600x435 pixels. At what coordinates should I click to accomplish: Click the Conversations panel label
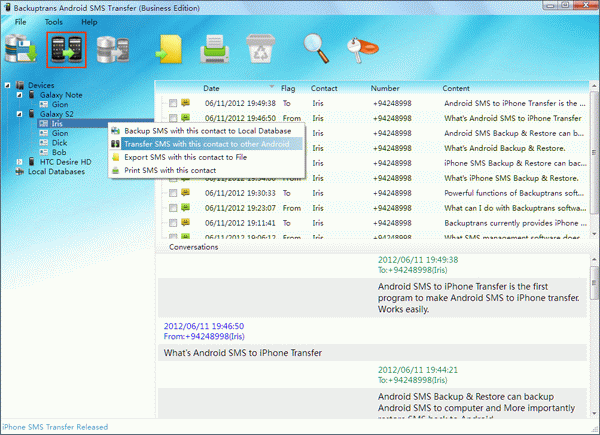(x=194, y=247)
